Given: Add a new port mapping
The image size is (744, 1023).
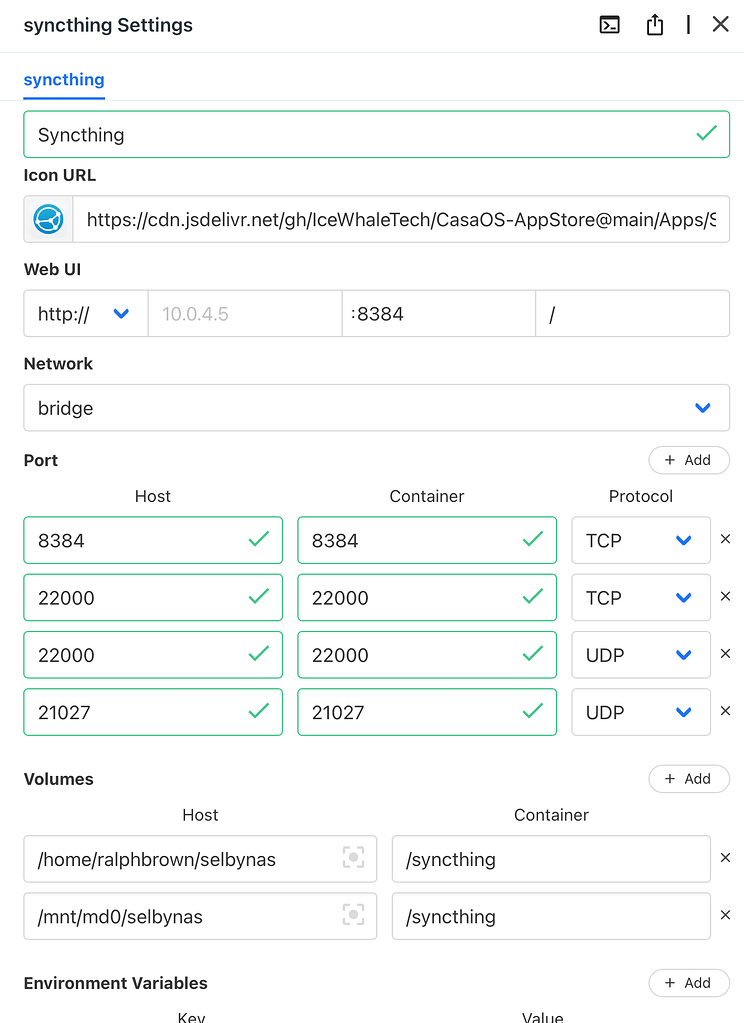Looking at the screenshot, I should (688, 460).
